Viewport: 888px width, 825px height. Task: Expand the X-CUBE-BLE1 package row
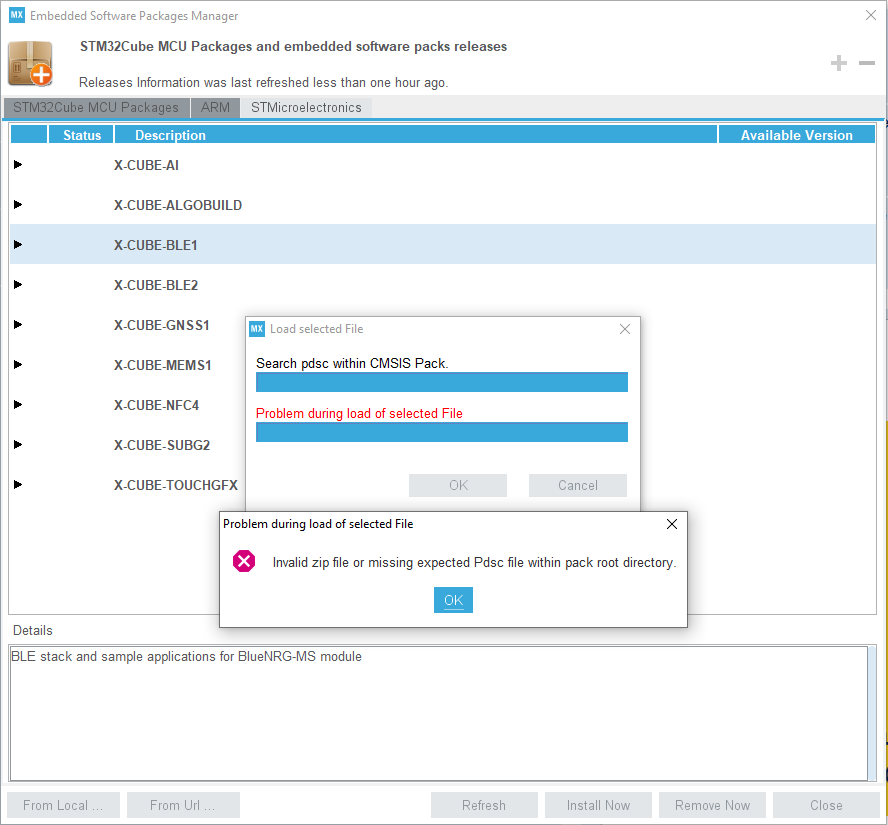[x=18, y=245]
